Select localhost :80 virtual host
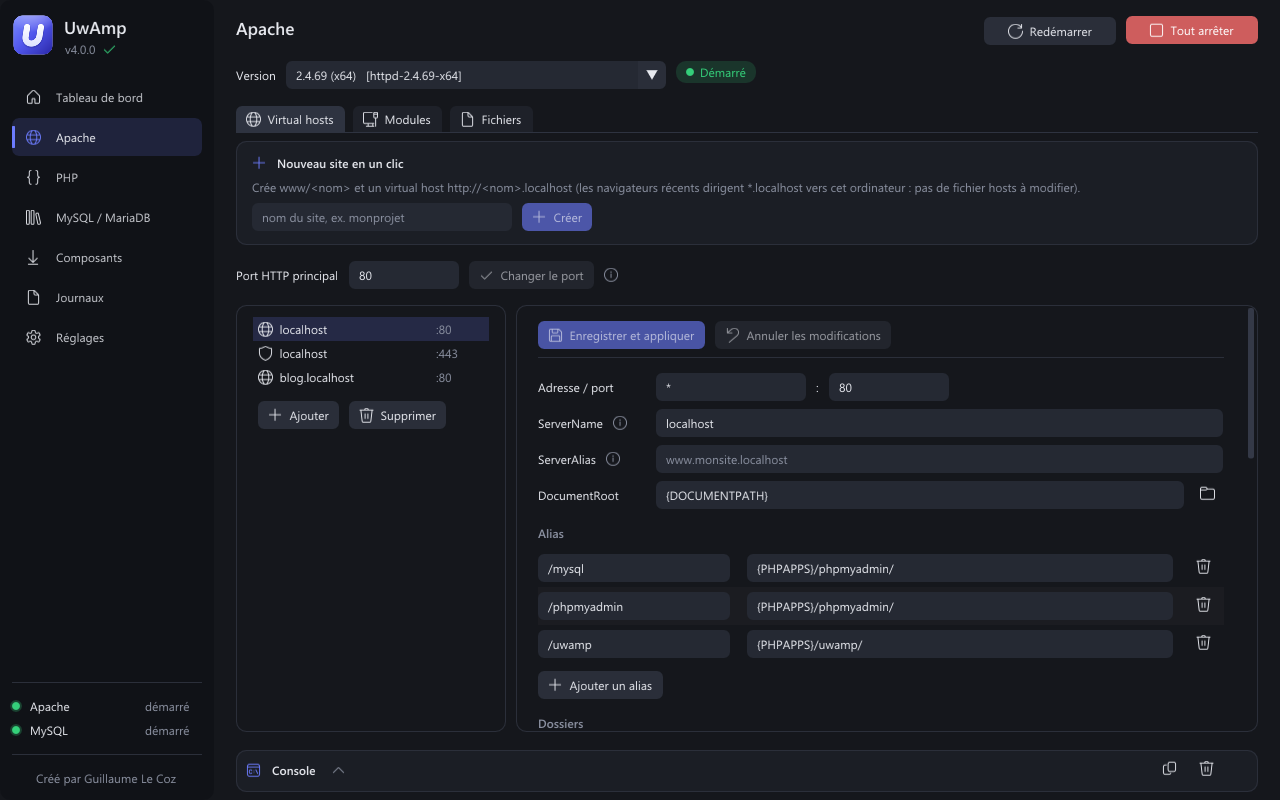Image resolution: width=1280 pixels, height=800 pixels. coord(371,330)
